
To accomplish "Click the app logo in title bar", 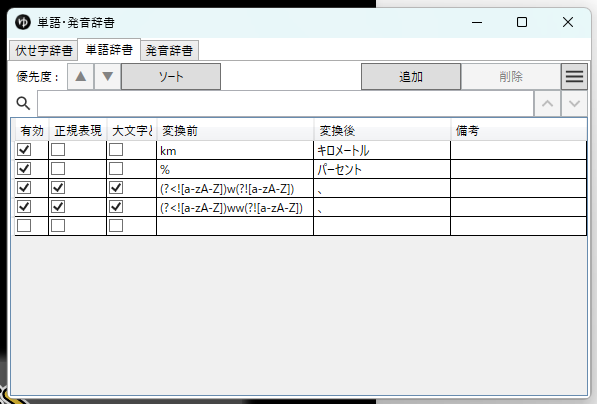I will click(x=23, y=22).
